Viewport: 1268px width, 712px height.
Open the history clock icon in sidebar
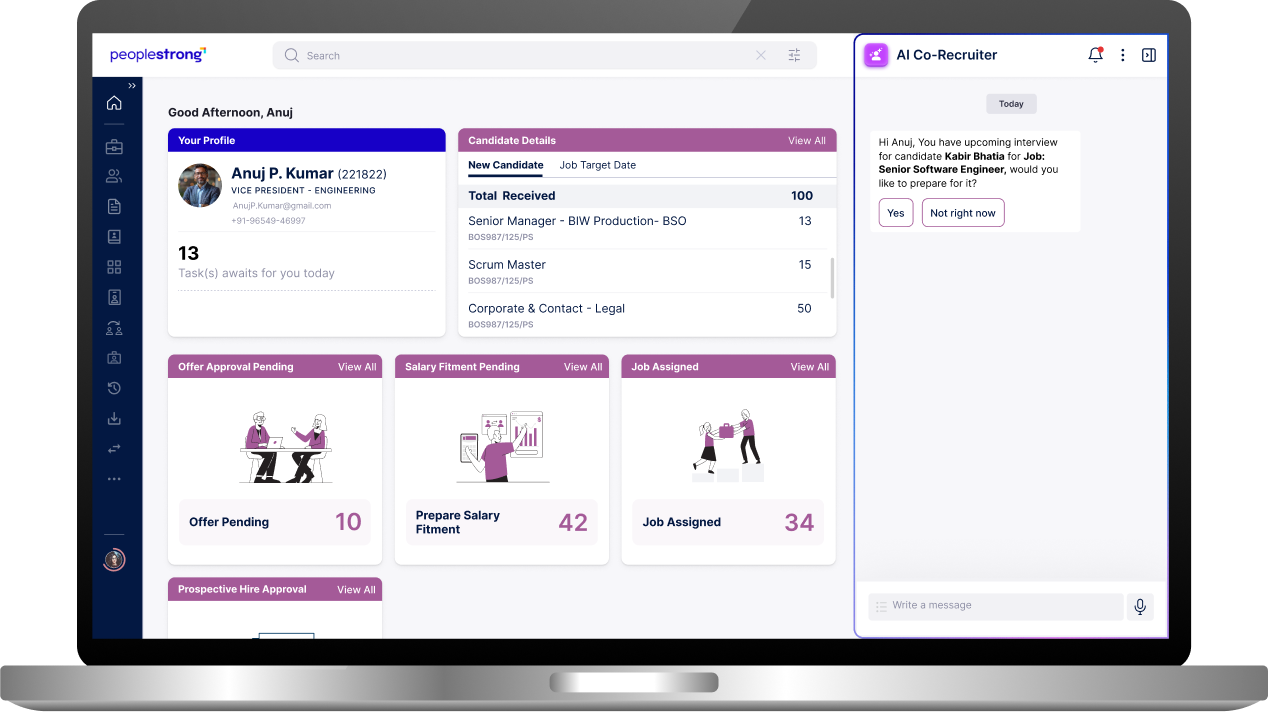[114, 388]
